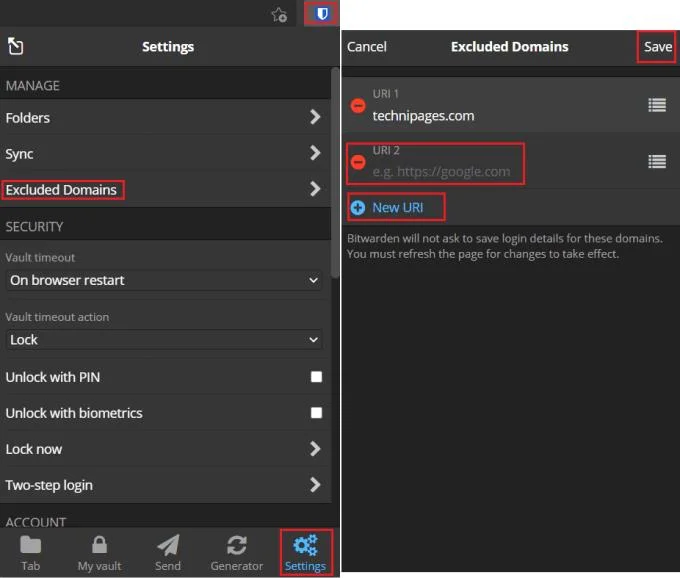Click reorder handle for URI 1
Image resolution: width=680 pixels, height=578 pixels.
657,105
